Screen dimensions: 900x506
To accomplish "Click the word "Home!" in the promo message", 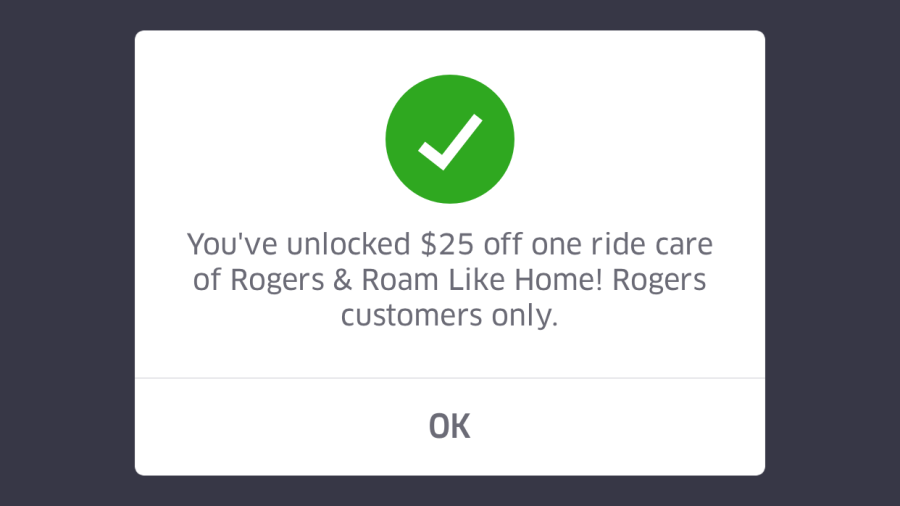I will (x=558, y=280).
